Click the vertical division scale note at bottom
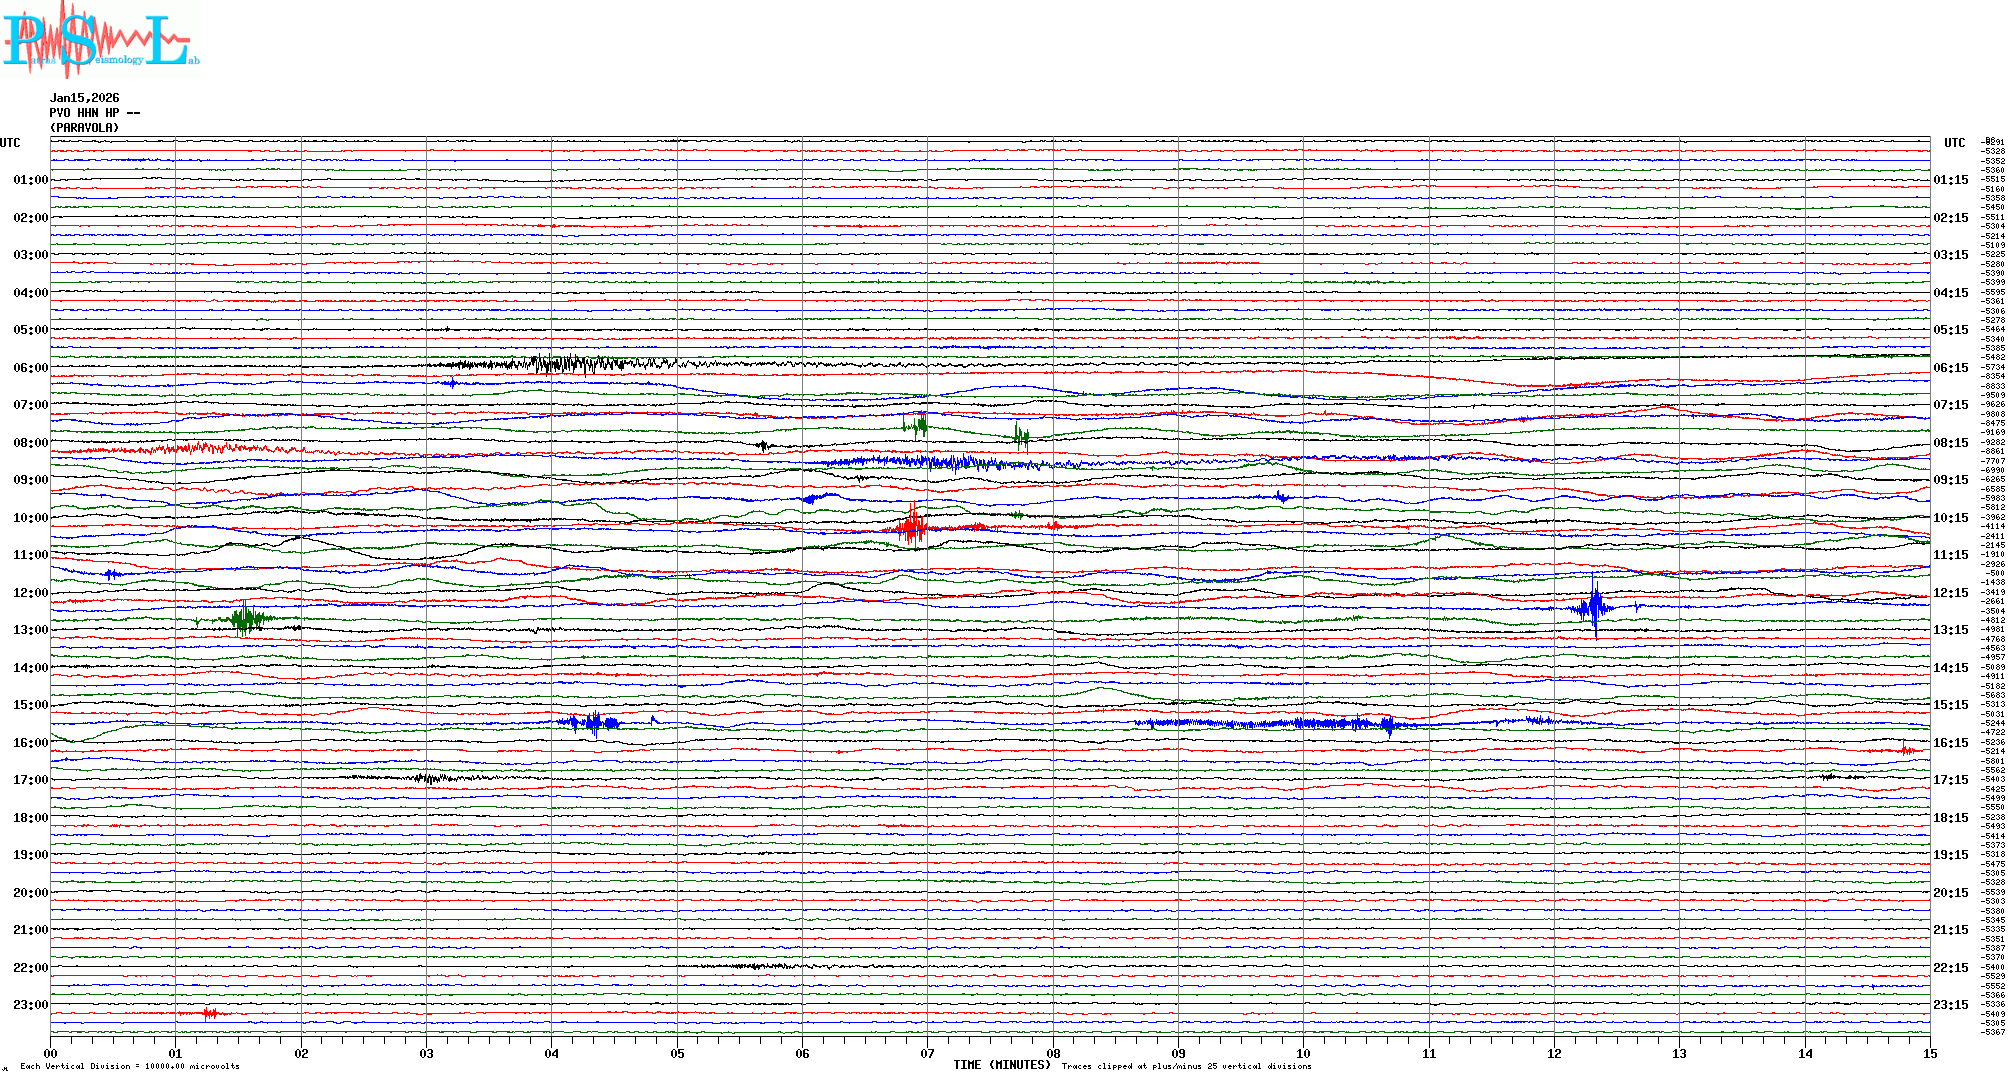 129,1066
